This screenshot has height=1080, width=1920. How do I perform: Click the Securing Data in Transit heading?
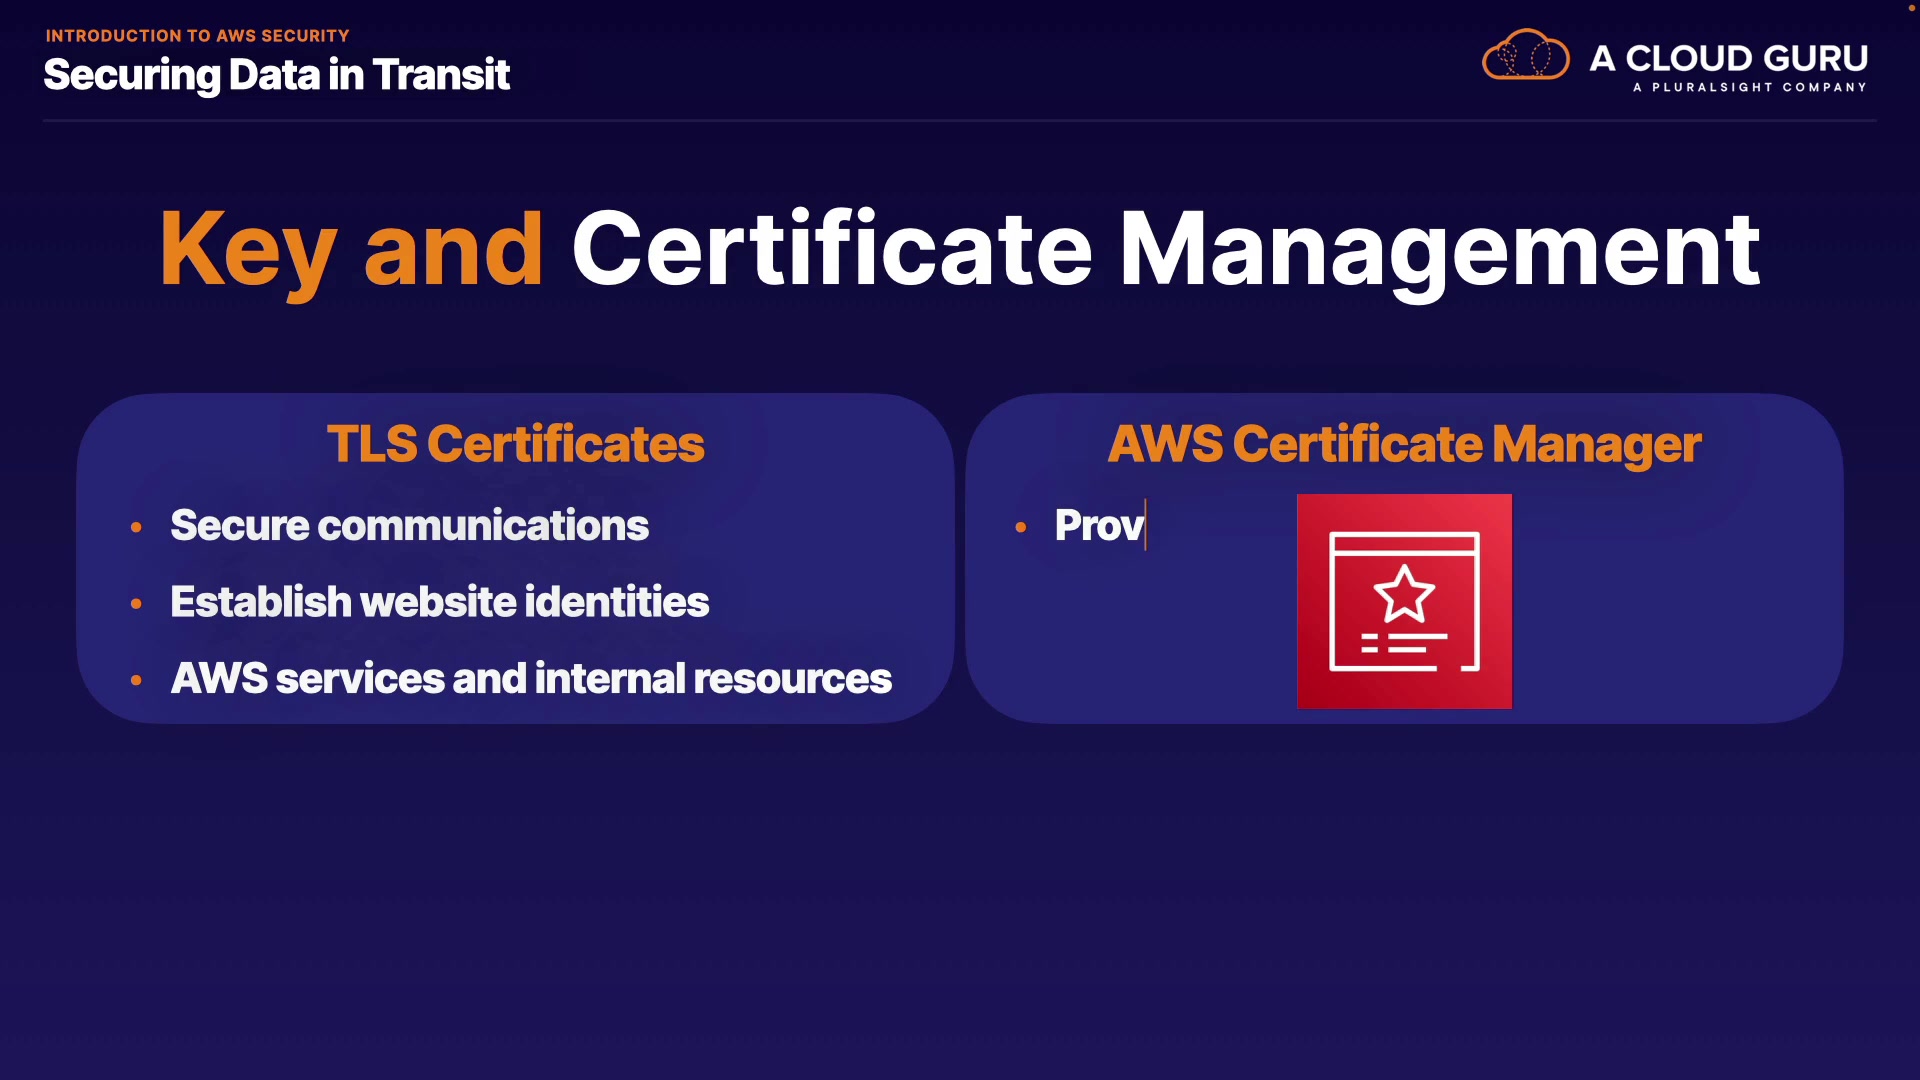[x=277, y=75]
